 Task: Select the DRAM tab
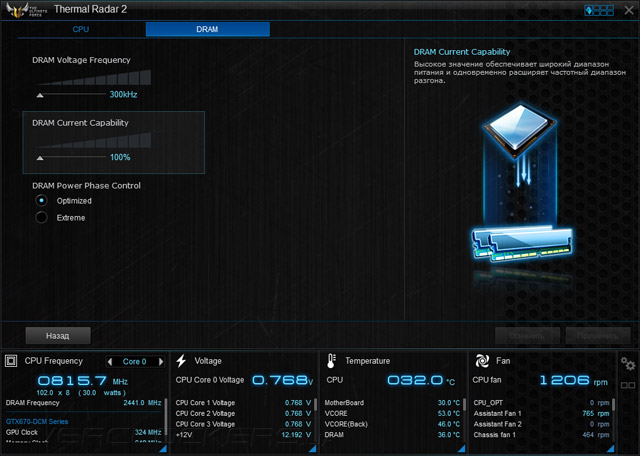pyautogui.click(x=207, y=29)
